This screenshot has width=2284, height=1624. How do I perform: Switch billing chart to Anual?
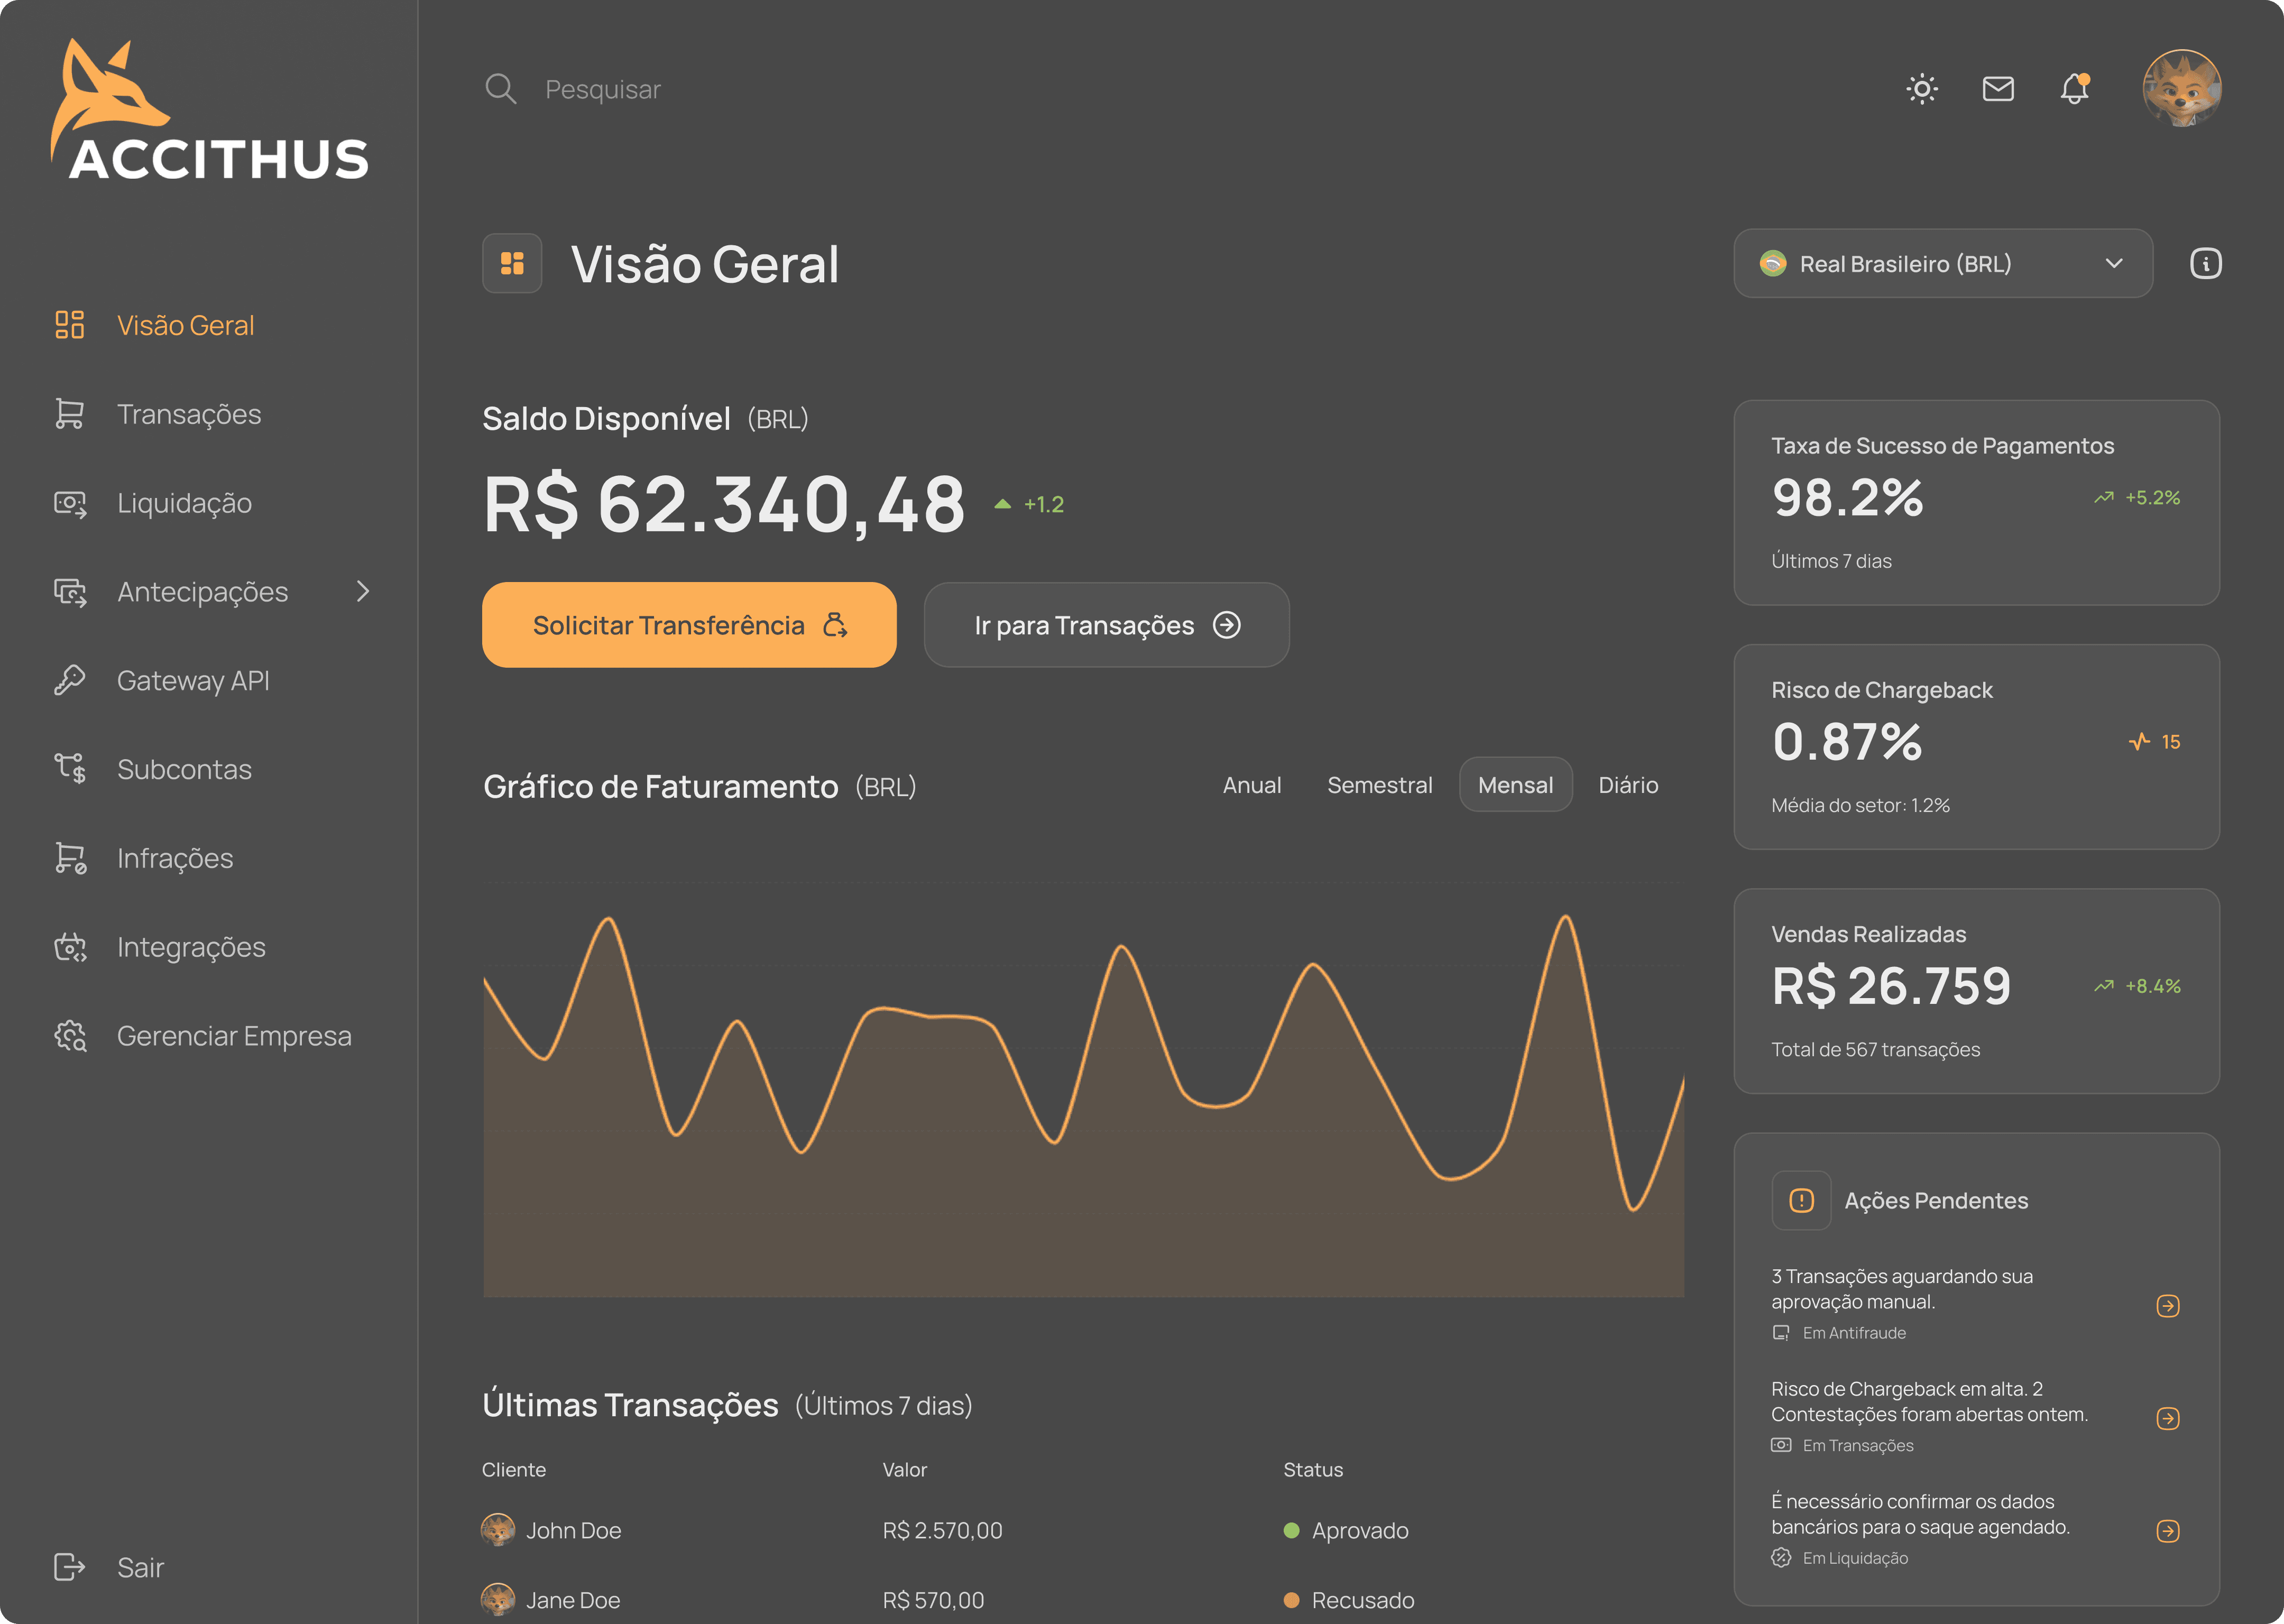(x=1251, y=786)
